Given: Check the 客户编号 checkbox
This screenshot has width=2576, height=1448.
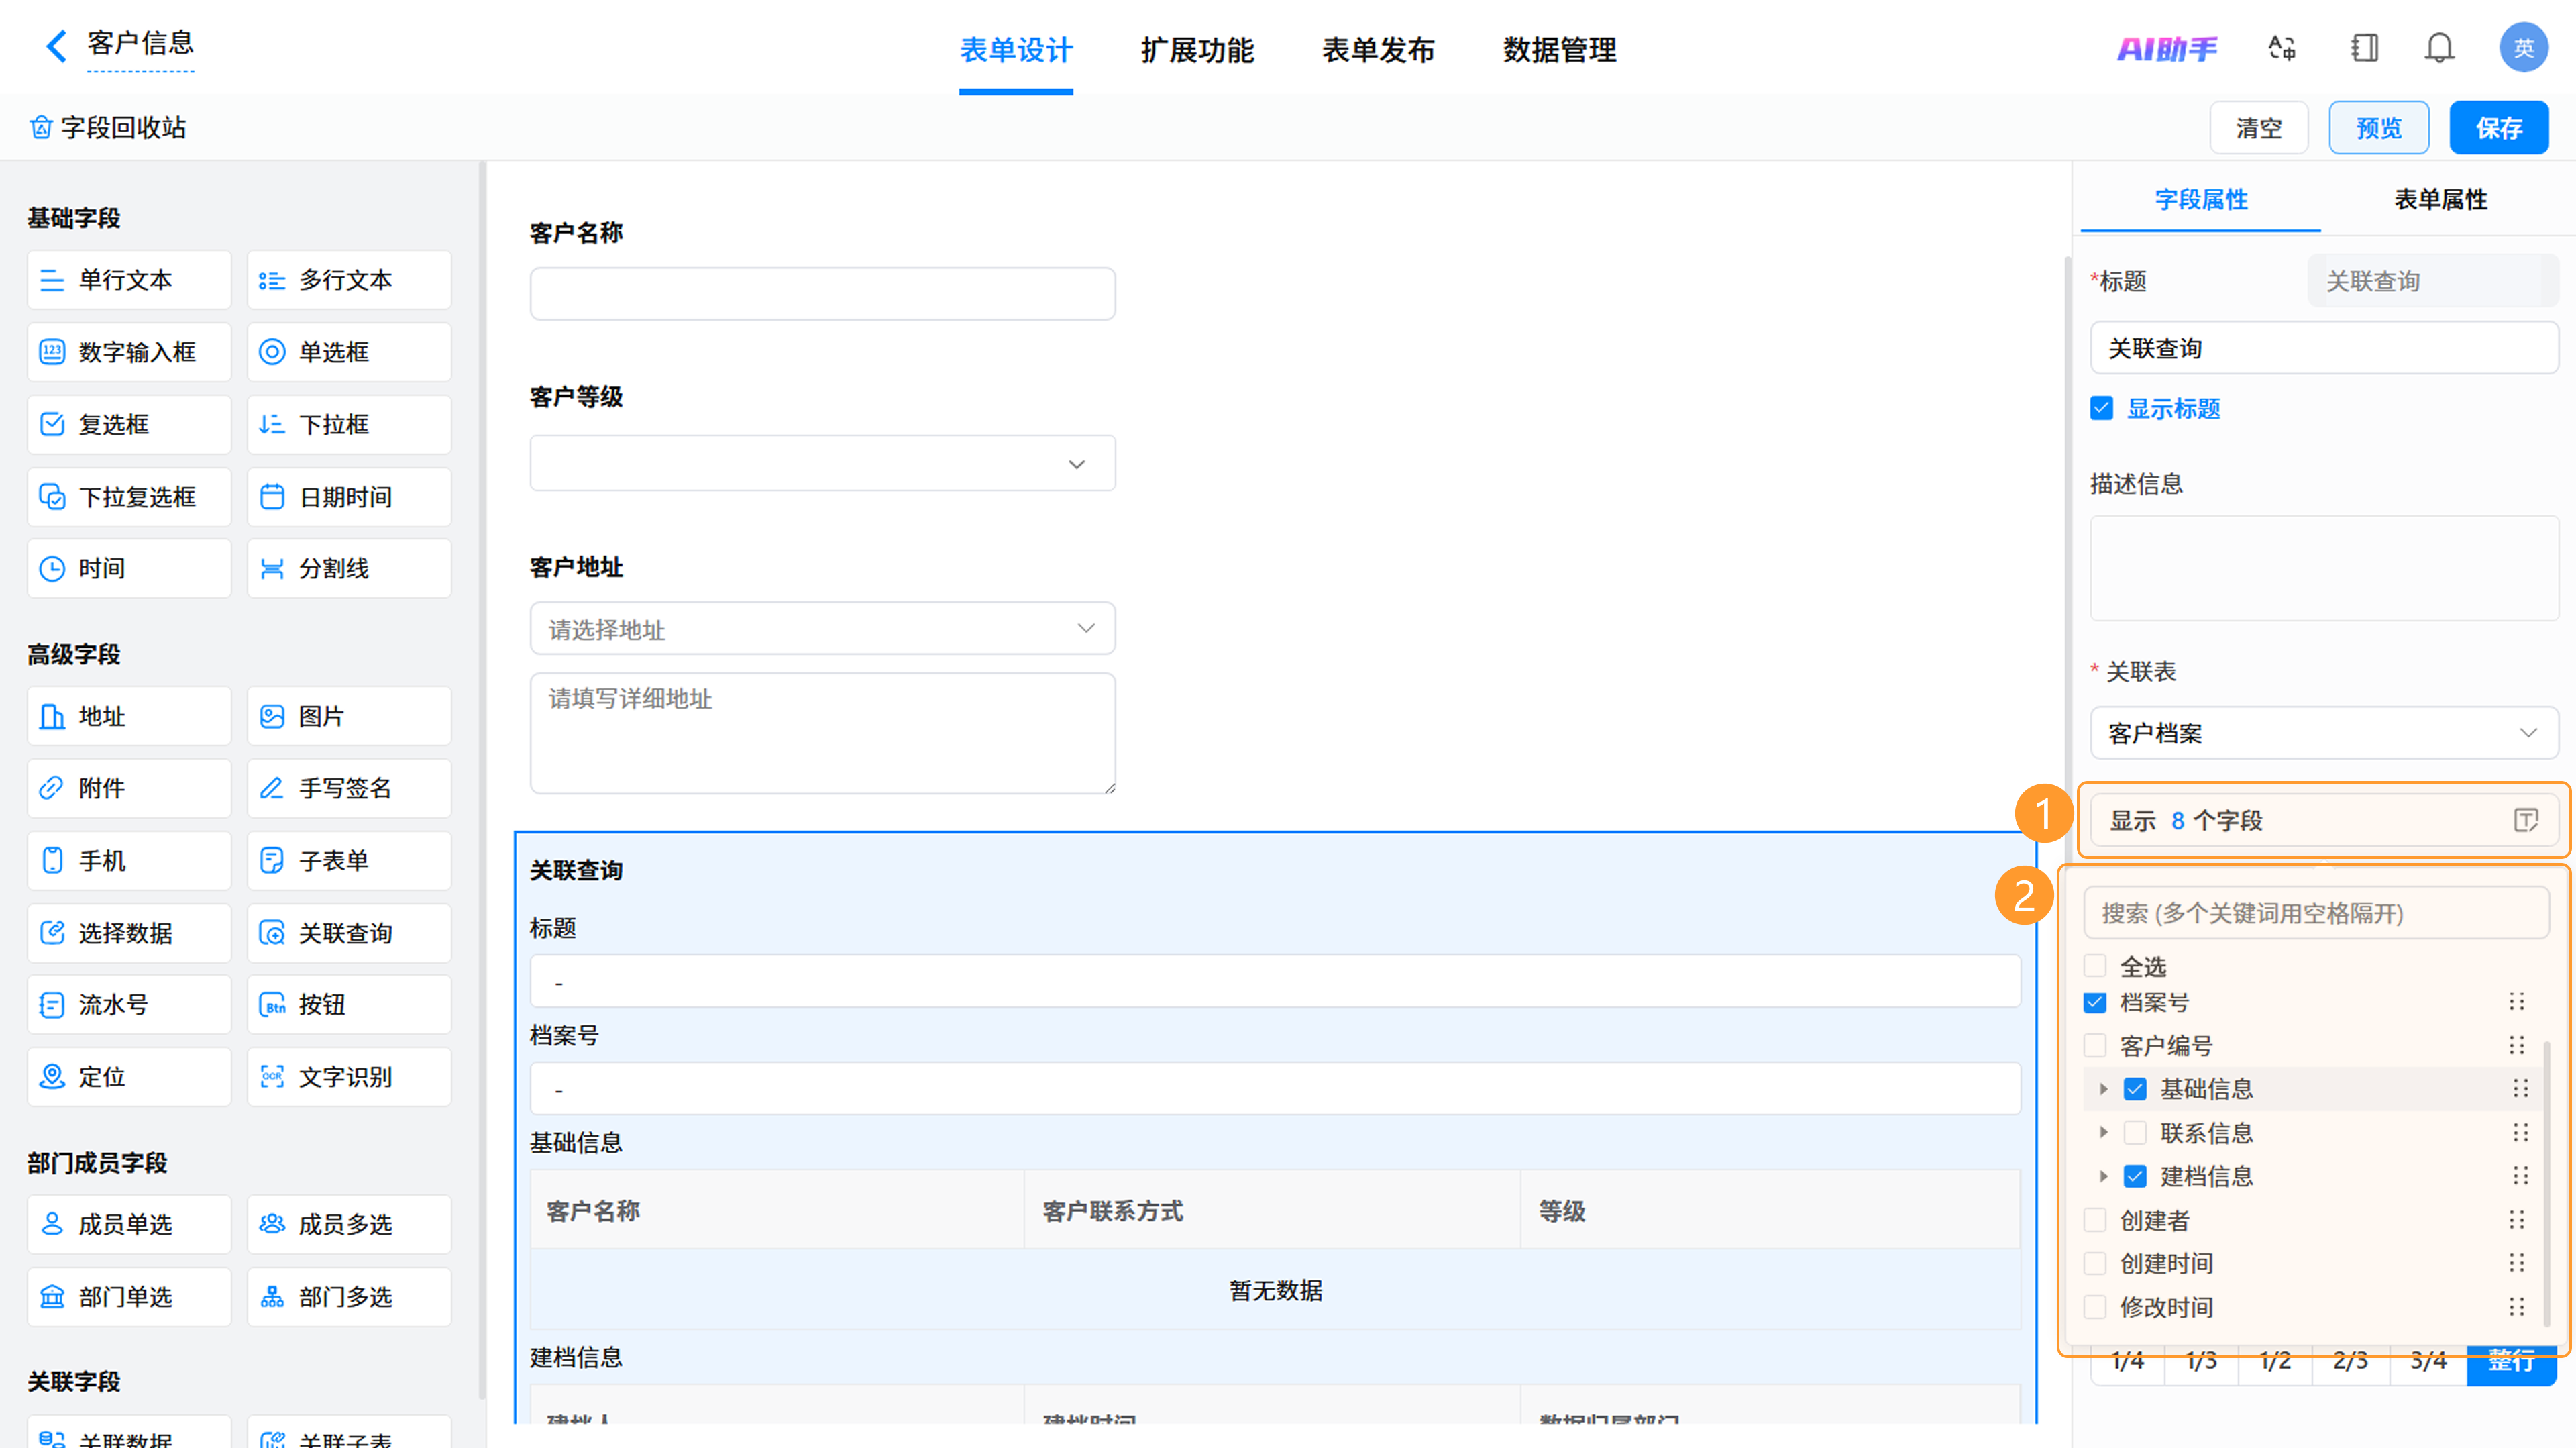Looking at the screenshot, I should pyautogui.click(x=2095, y=1046).
